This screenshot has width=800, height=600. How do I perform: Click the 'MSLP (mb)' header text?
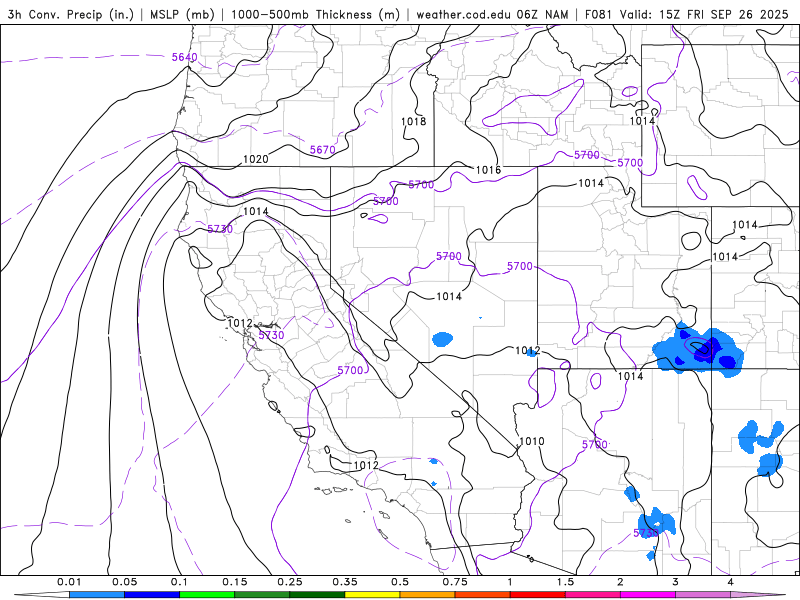click(183, 14)
